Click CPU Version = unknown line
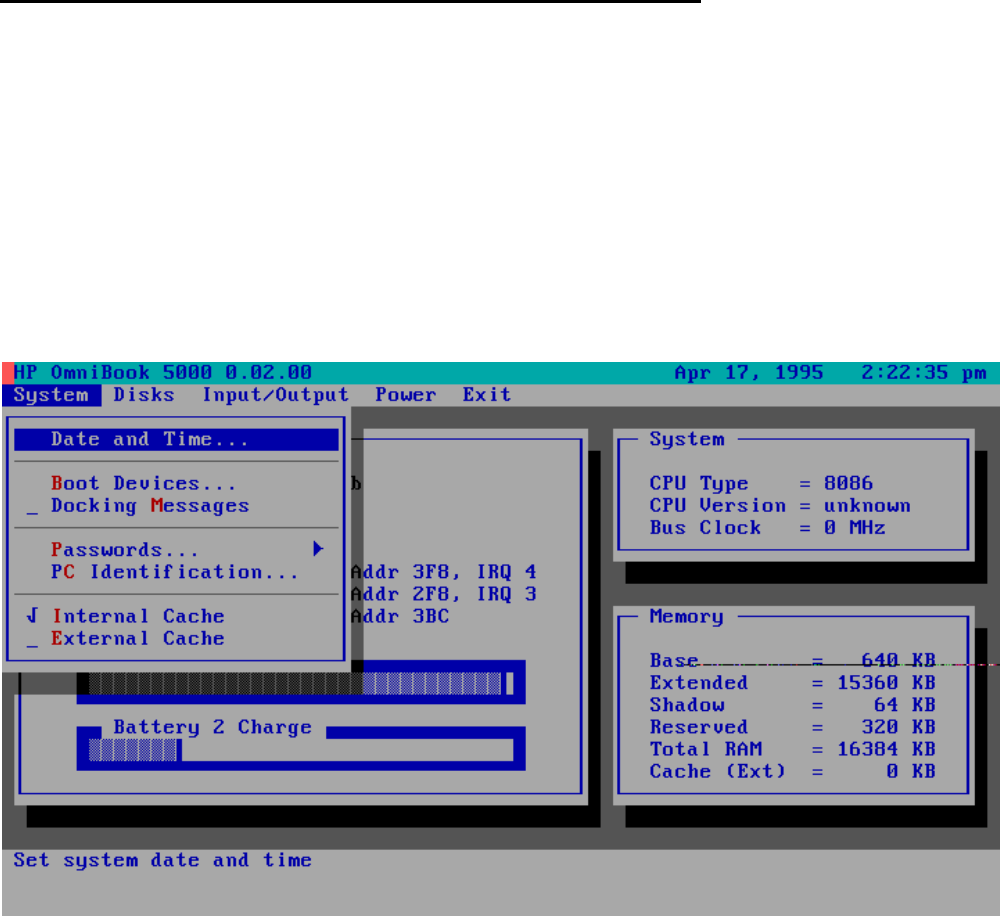 (780, 506)
